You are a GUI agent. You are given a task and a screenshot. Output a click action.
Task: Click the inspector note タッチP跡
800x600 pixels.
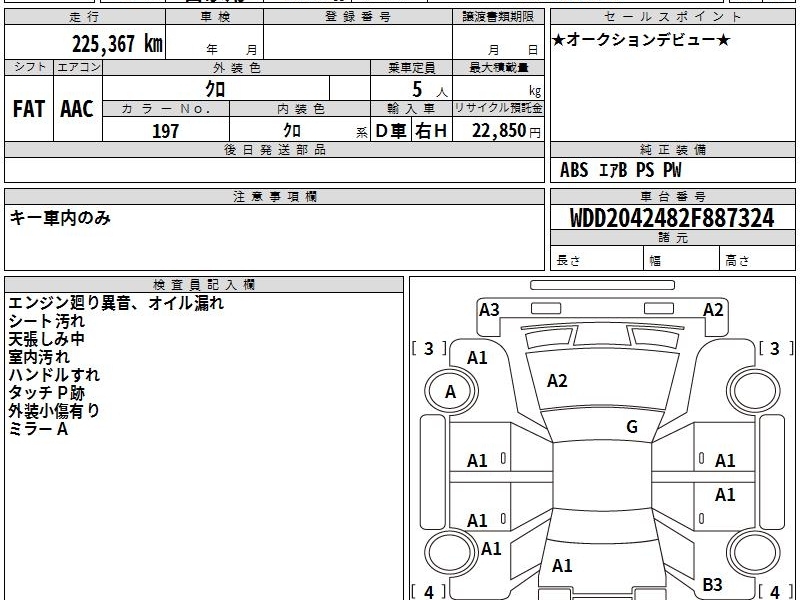(46, 393)
